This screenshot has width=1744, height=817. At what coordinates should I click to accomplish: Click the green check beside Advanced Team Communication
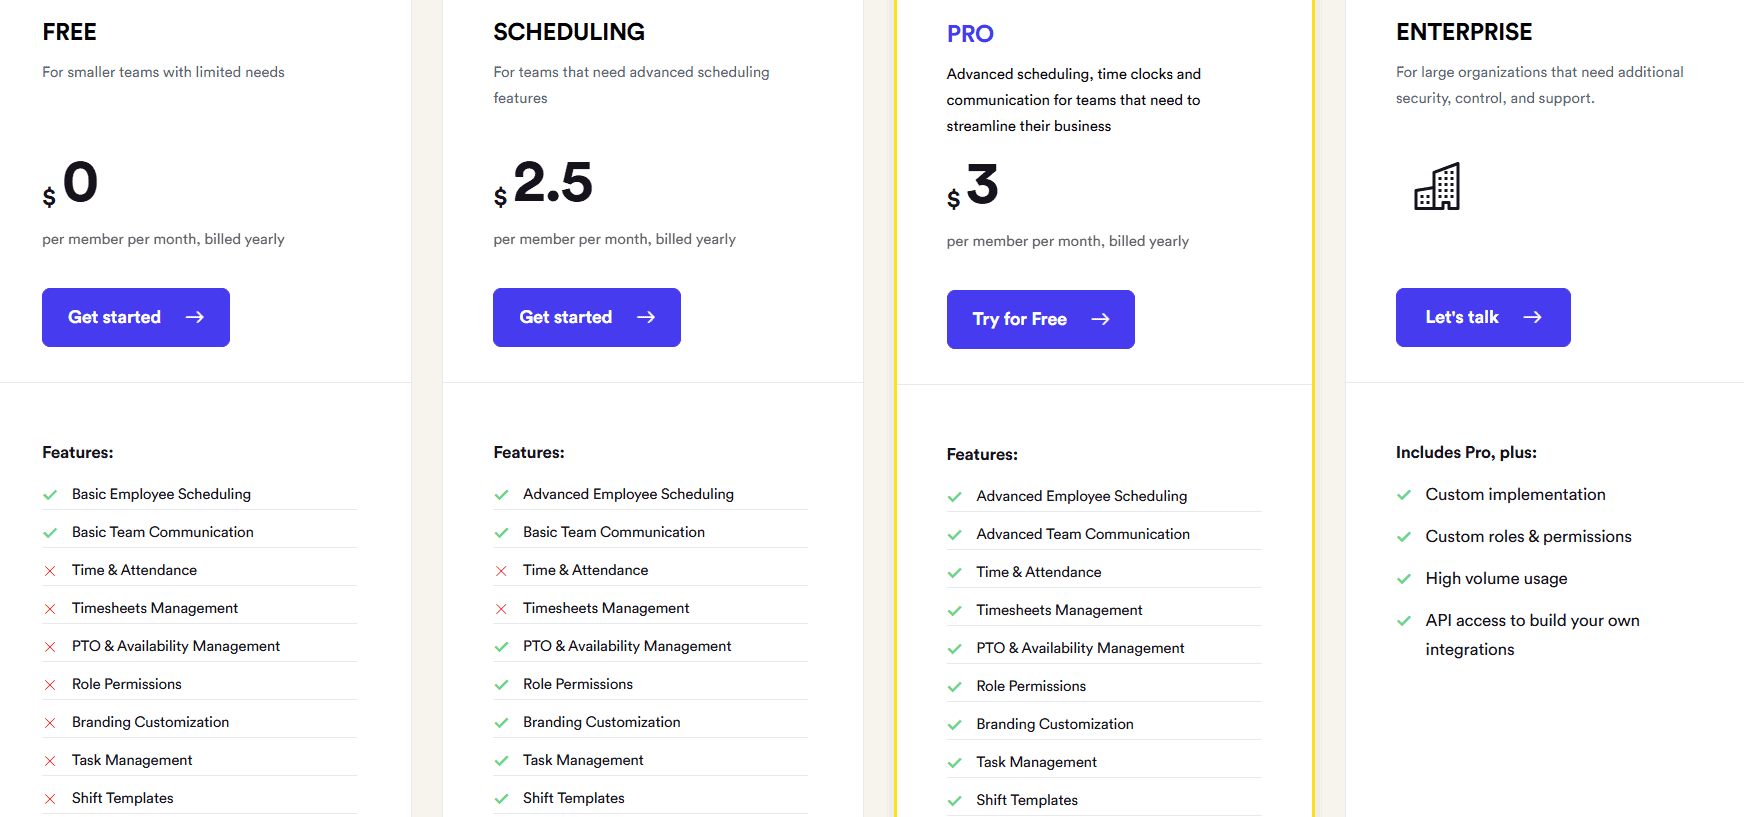pyautogui.click(x=955, y=534)
